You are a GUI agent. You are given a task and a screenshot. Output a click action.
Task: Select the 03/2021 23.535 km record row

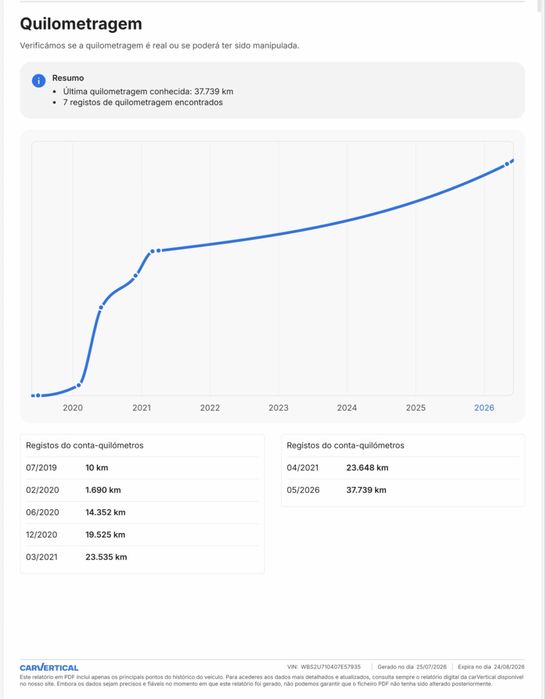(x=142, y=557)
